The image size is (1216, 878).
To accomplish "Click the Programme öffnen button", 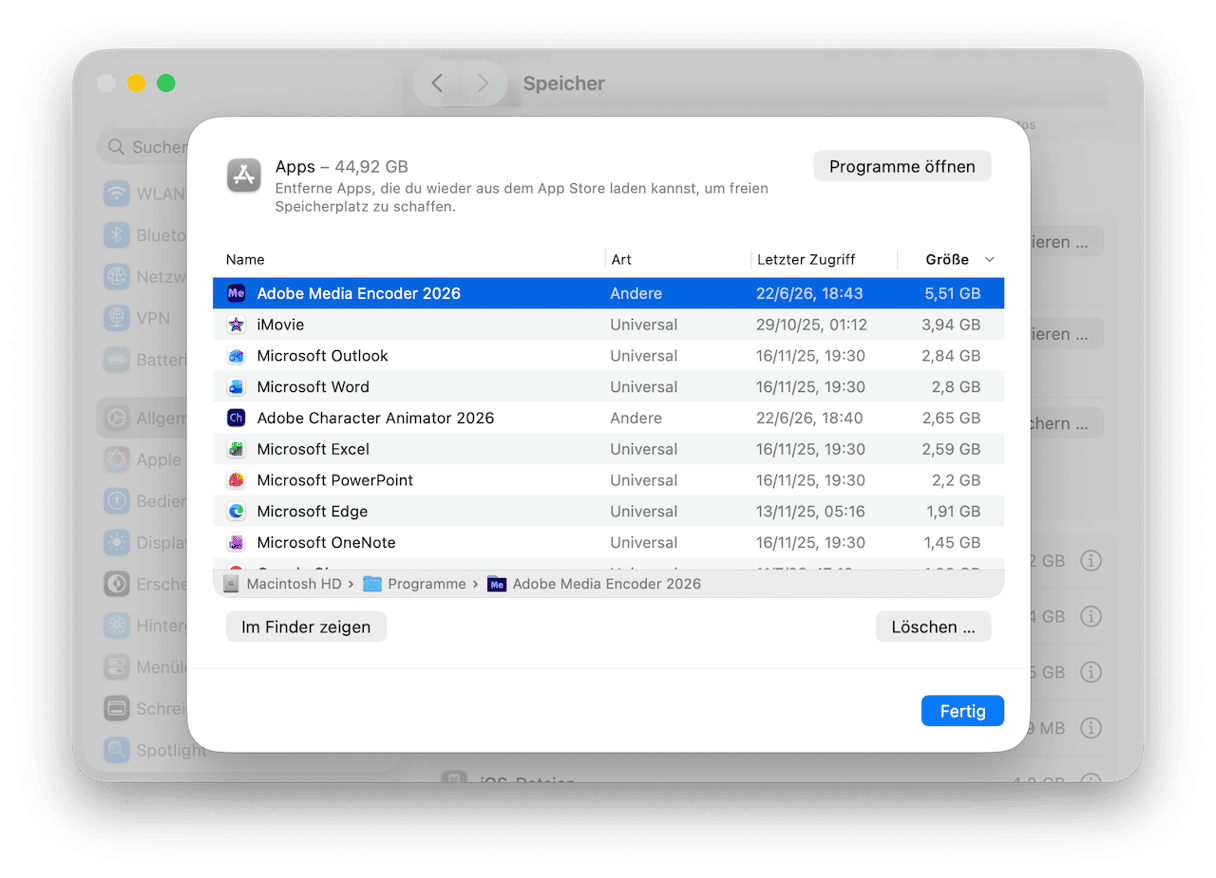I will pos(902,167).
